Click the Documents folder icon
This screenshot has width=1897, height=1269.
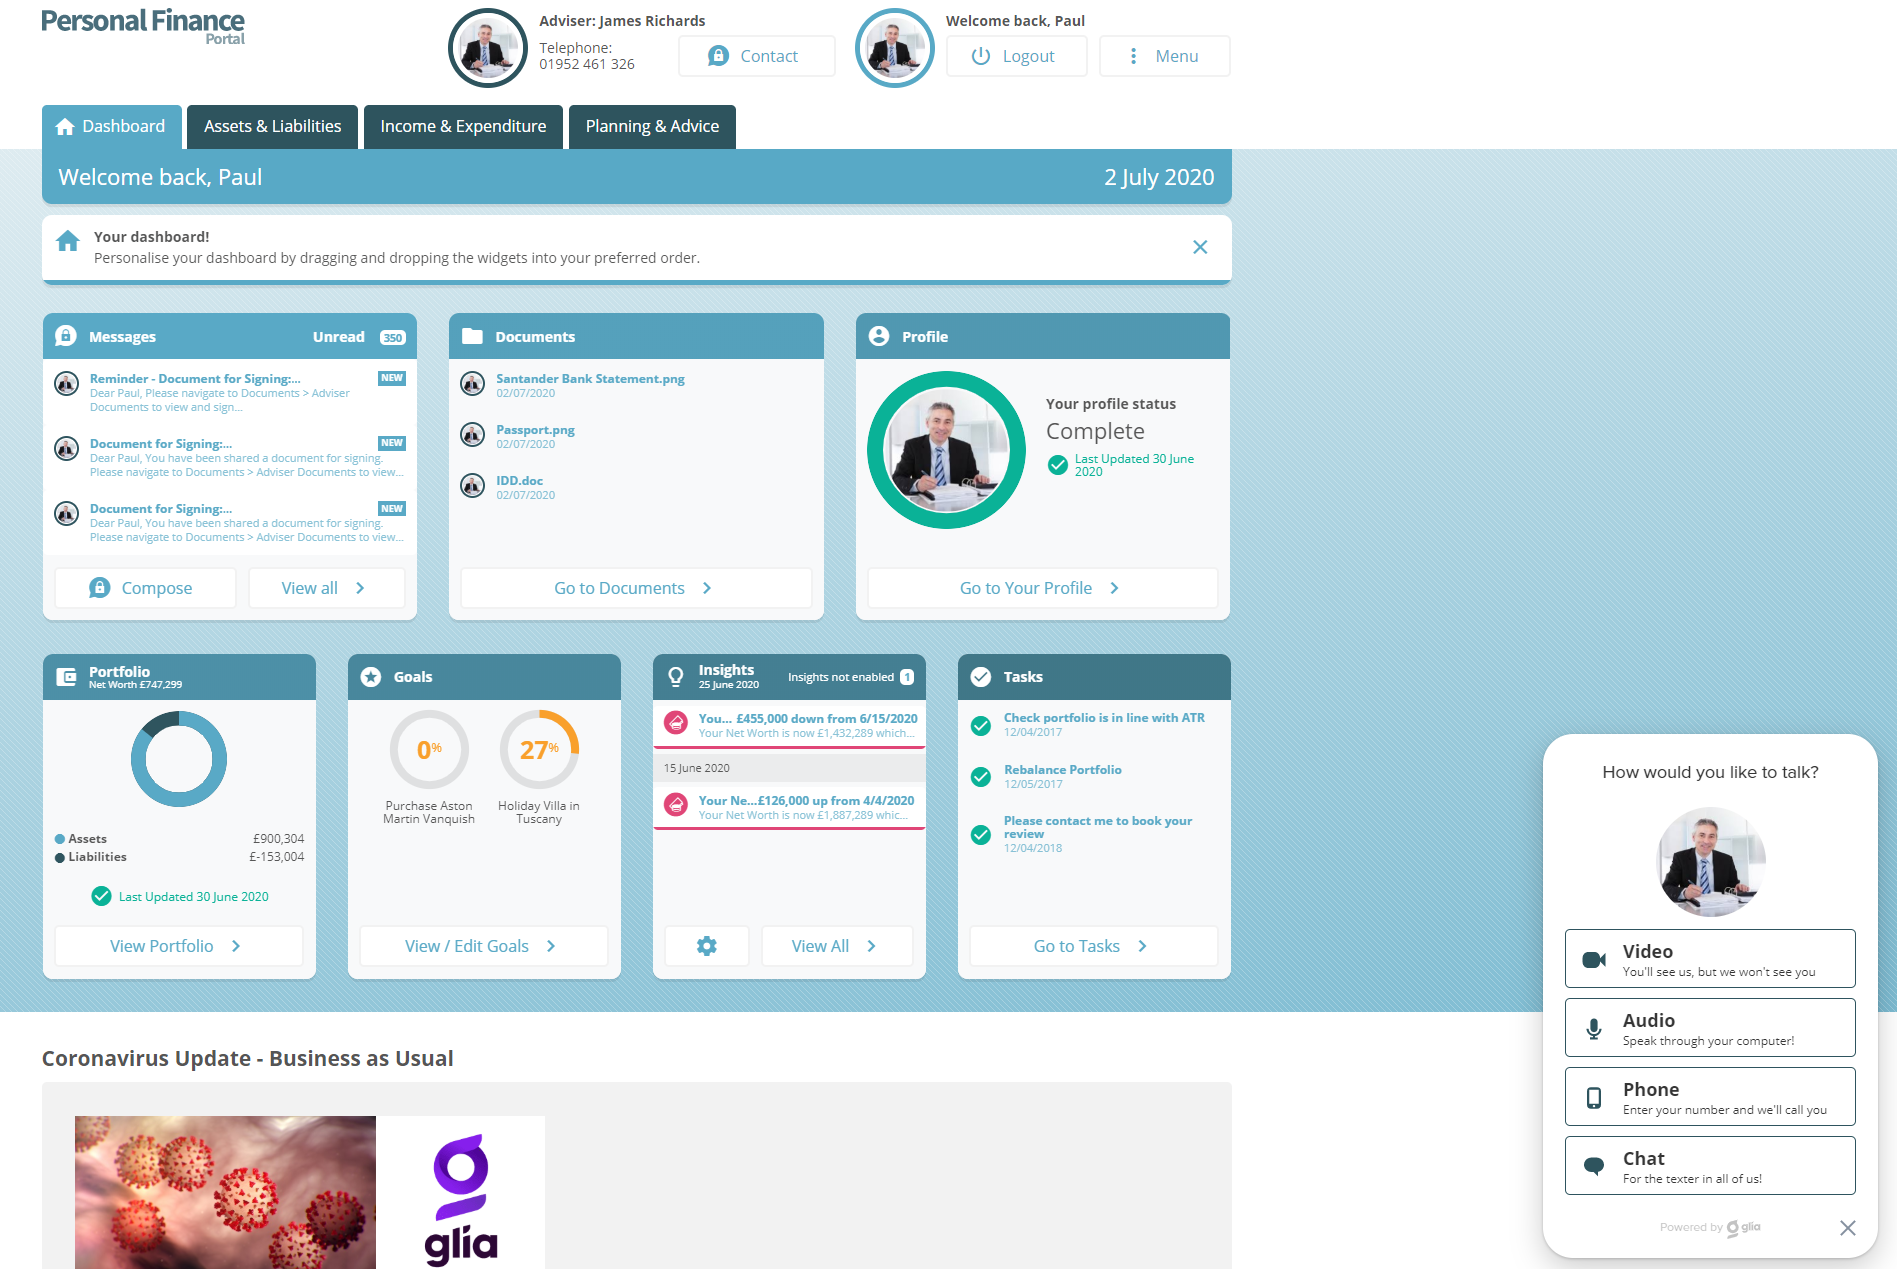coord(472,336)
